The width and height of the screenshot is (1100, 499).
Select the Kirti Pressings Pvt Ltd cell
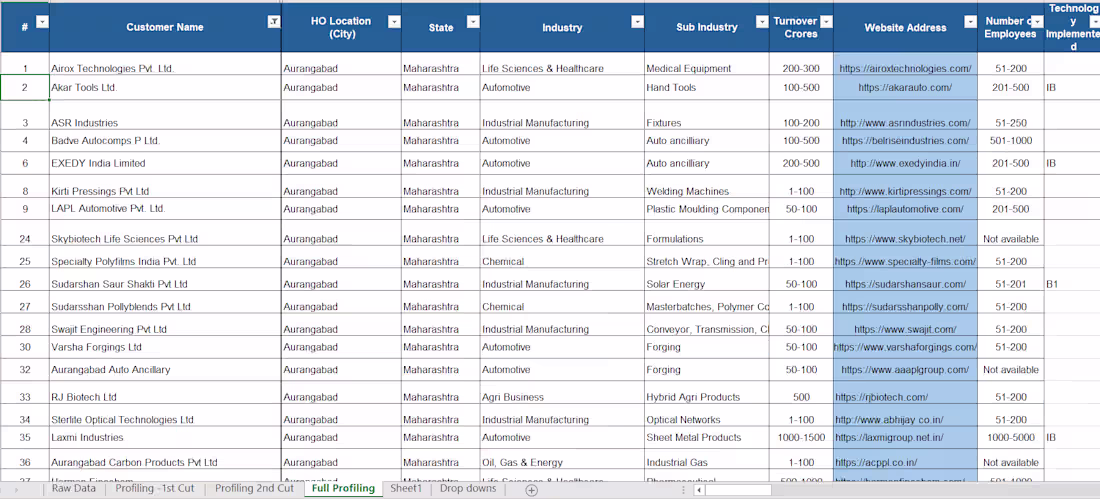[165, 187]
